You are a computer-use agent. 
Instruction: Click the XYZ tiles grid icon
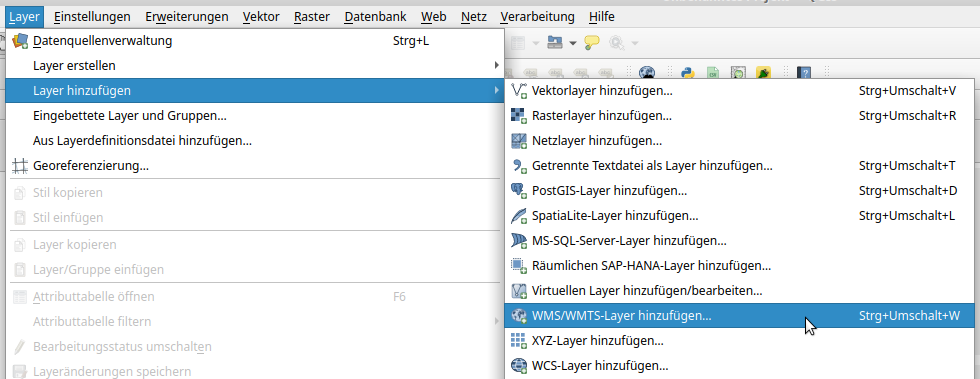(x=519, y=341)
